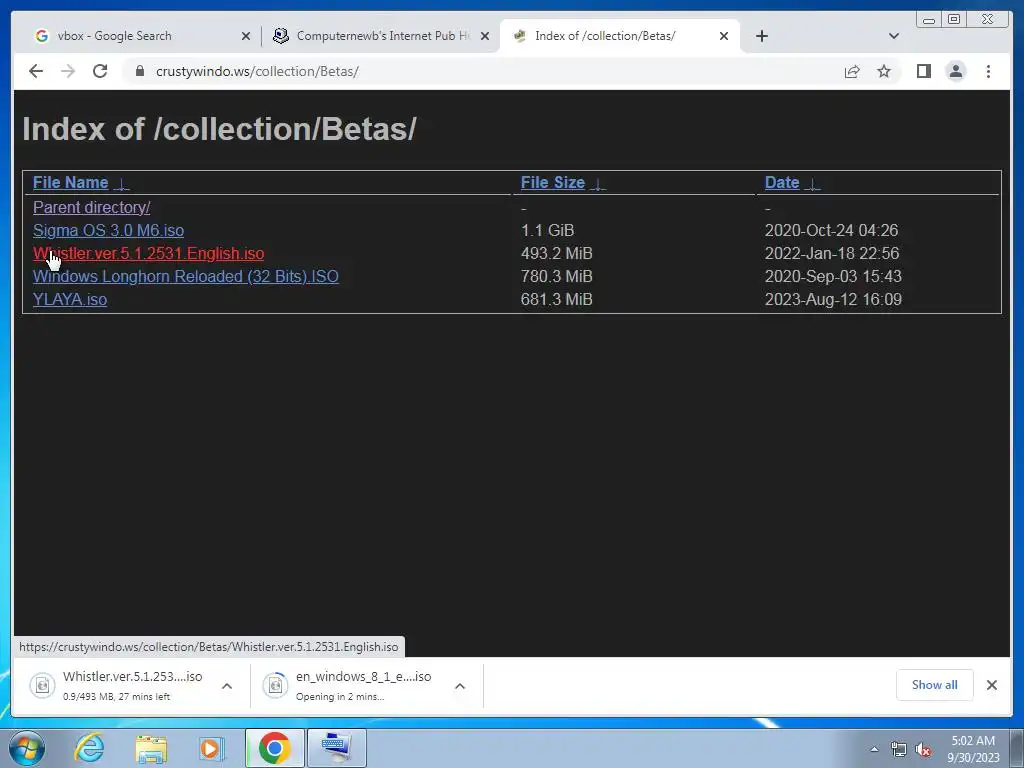Image resolution: width=1024 pixels, height=768 pixels.
Task: Open clock showing 5:02 AM
Action: pos(973,749)
